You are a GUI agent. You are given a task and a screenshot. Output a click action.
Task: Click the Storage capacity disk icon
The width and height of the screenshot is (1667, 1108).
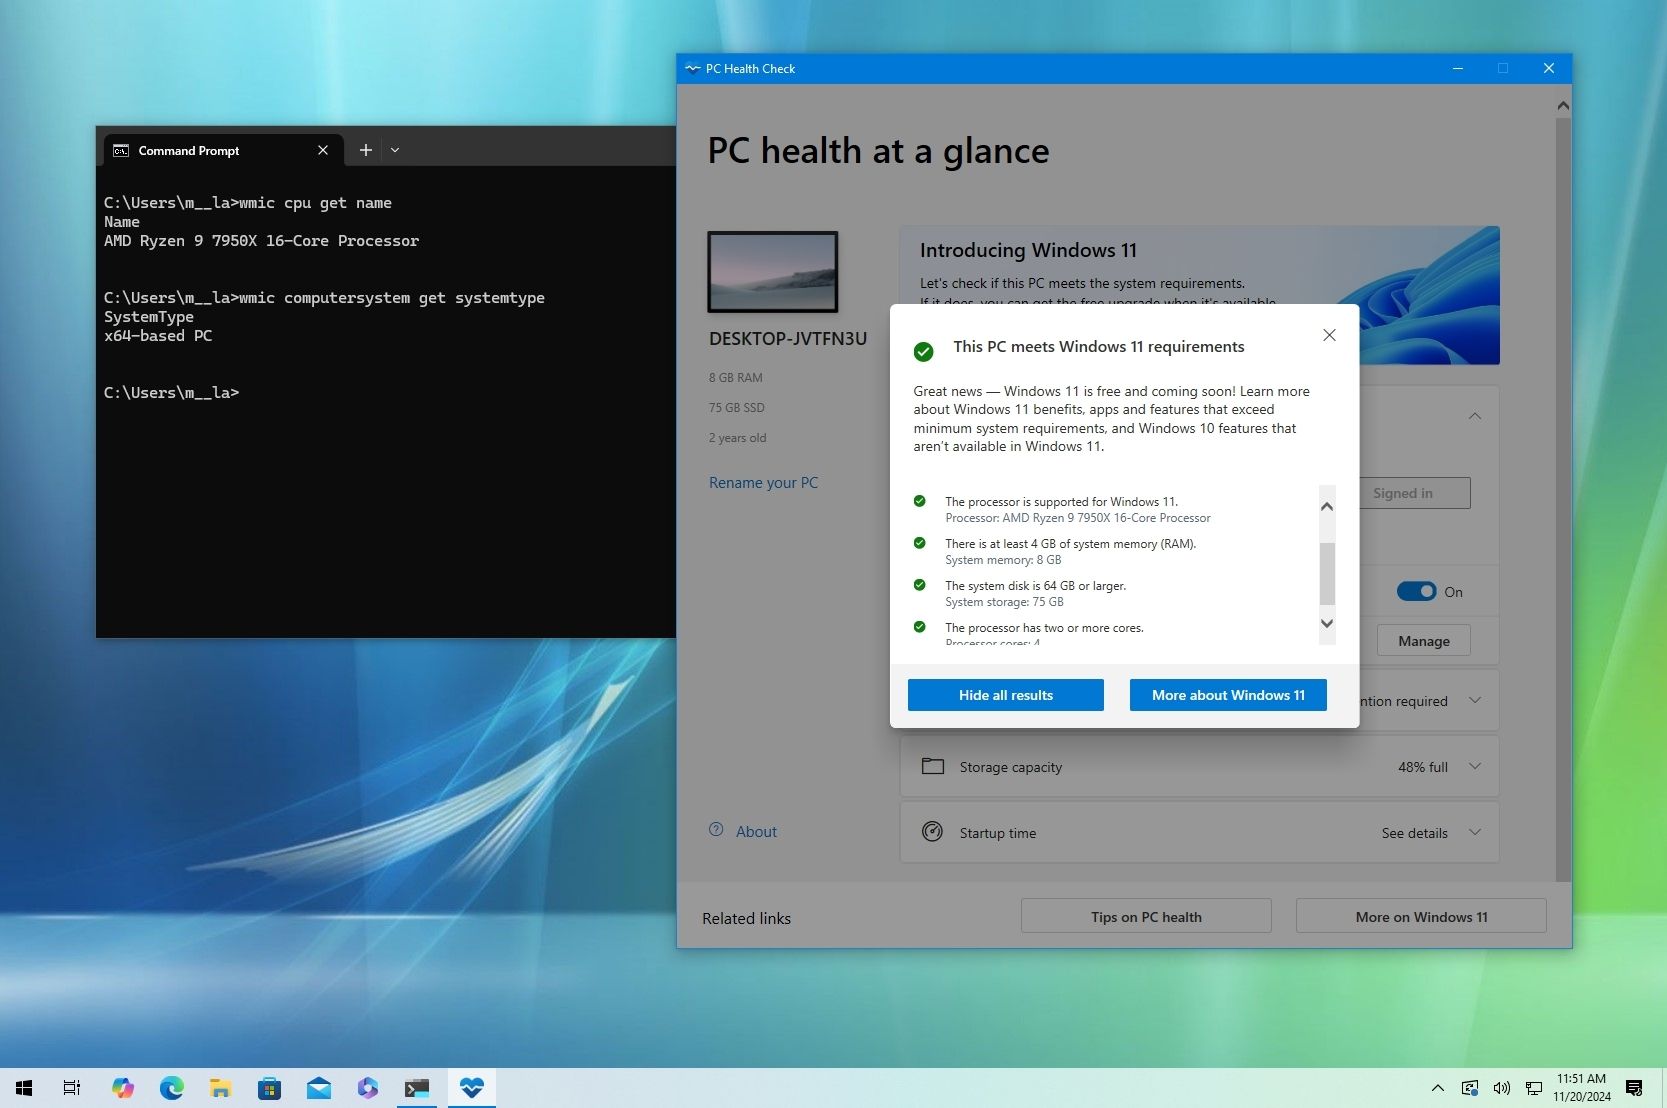point(933,766)
